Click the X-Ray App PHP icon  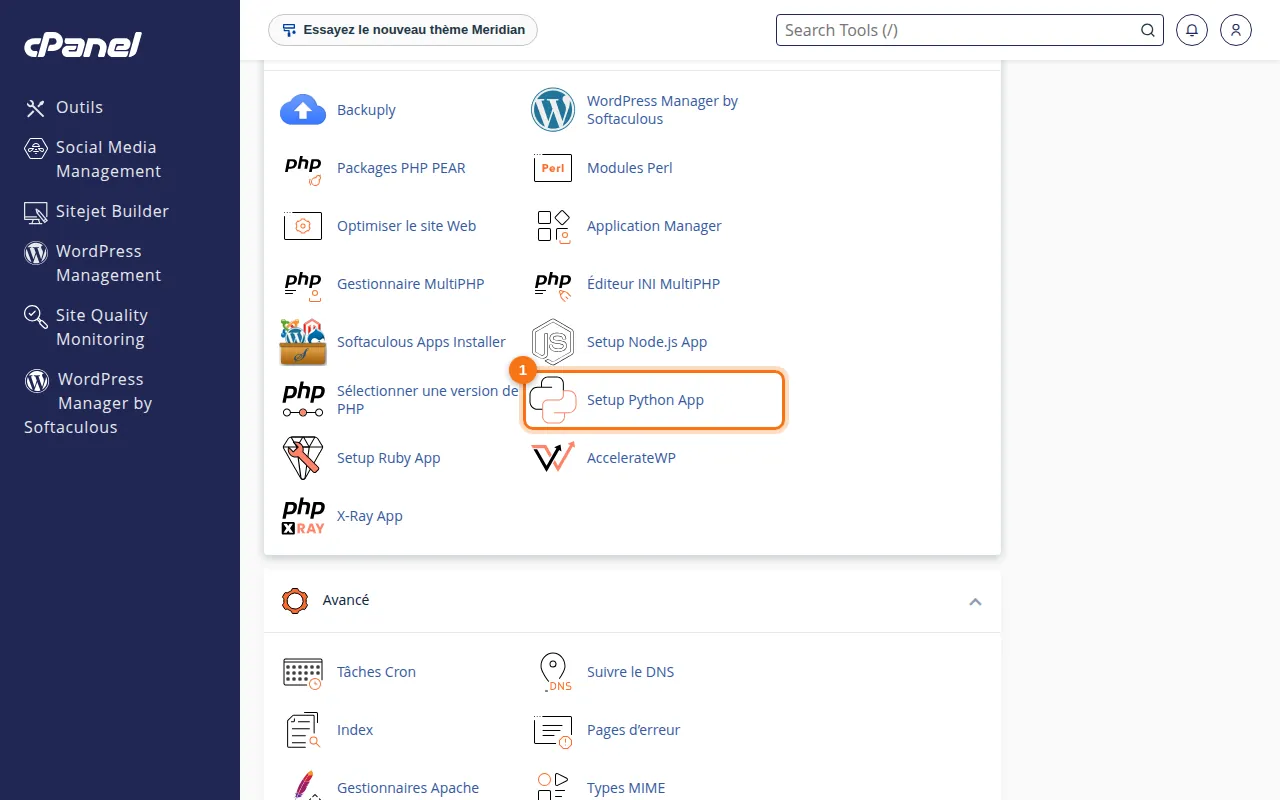point(303,516)
